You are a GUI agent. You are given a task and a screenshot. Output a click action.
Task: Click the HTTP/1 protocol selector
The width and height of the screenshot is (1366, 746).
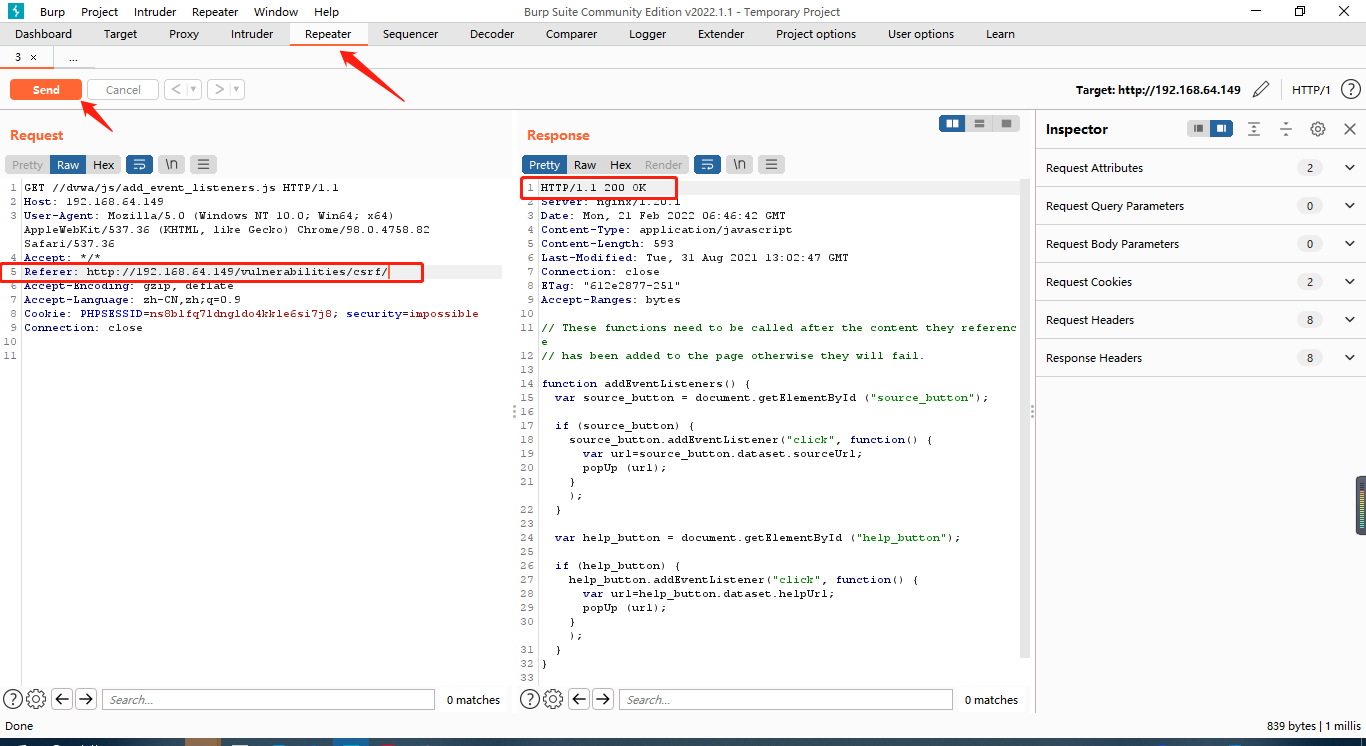coord(1311,90)
